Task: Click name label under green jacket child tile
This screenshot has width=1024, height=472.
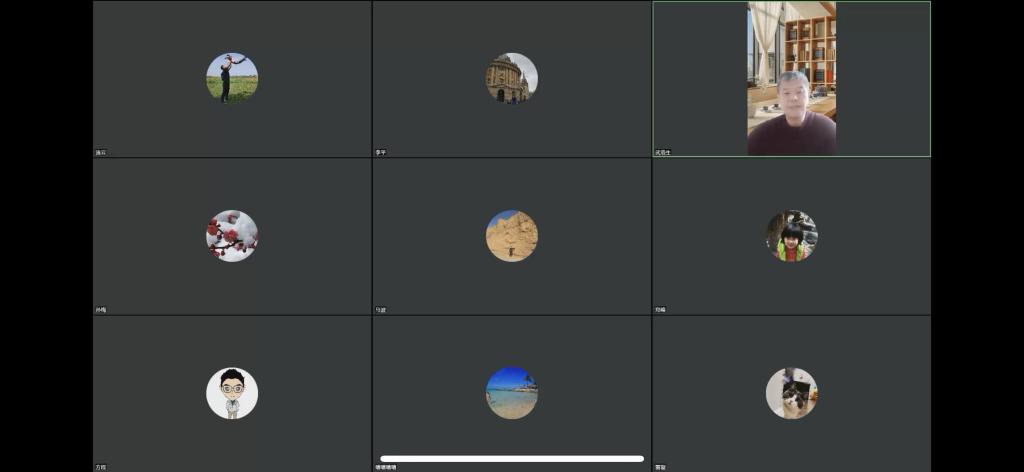Action: 660,310
